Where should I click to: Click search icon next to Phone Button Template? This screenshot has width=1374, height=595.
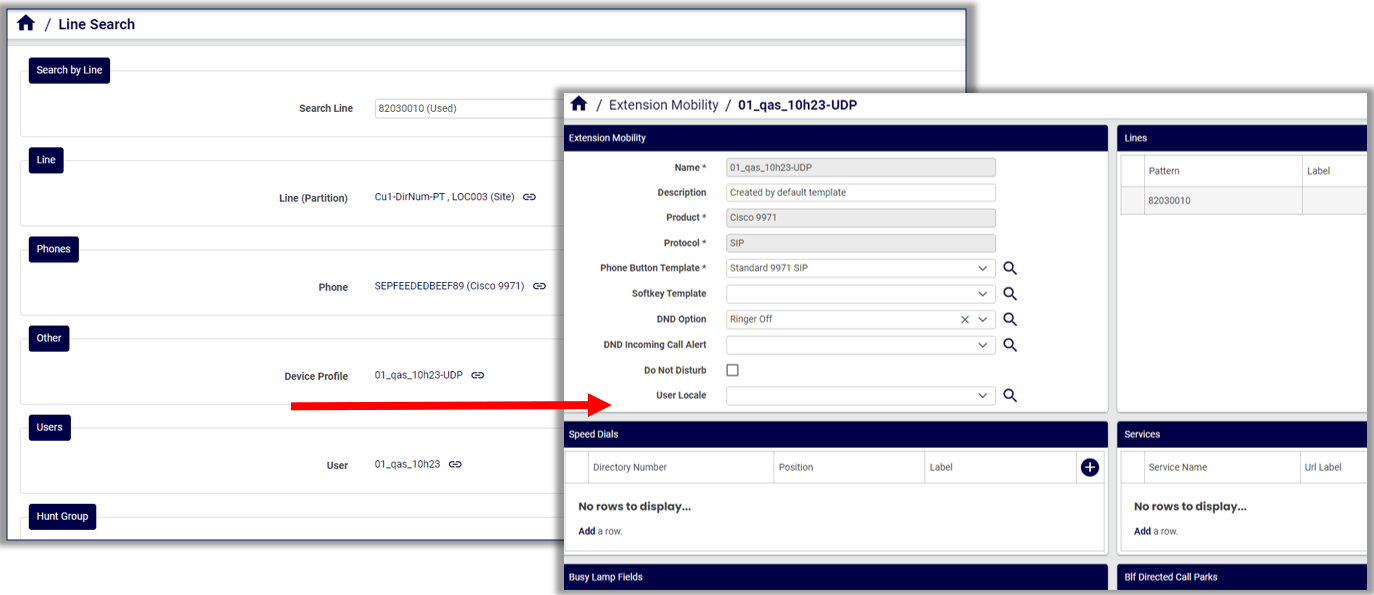point(1010,268)
